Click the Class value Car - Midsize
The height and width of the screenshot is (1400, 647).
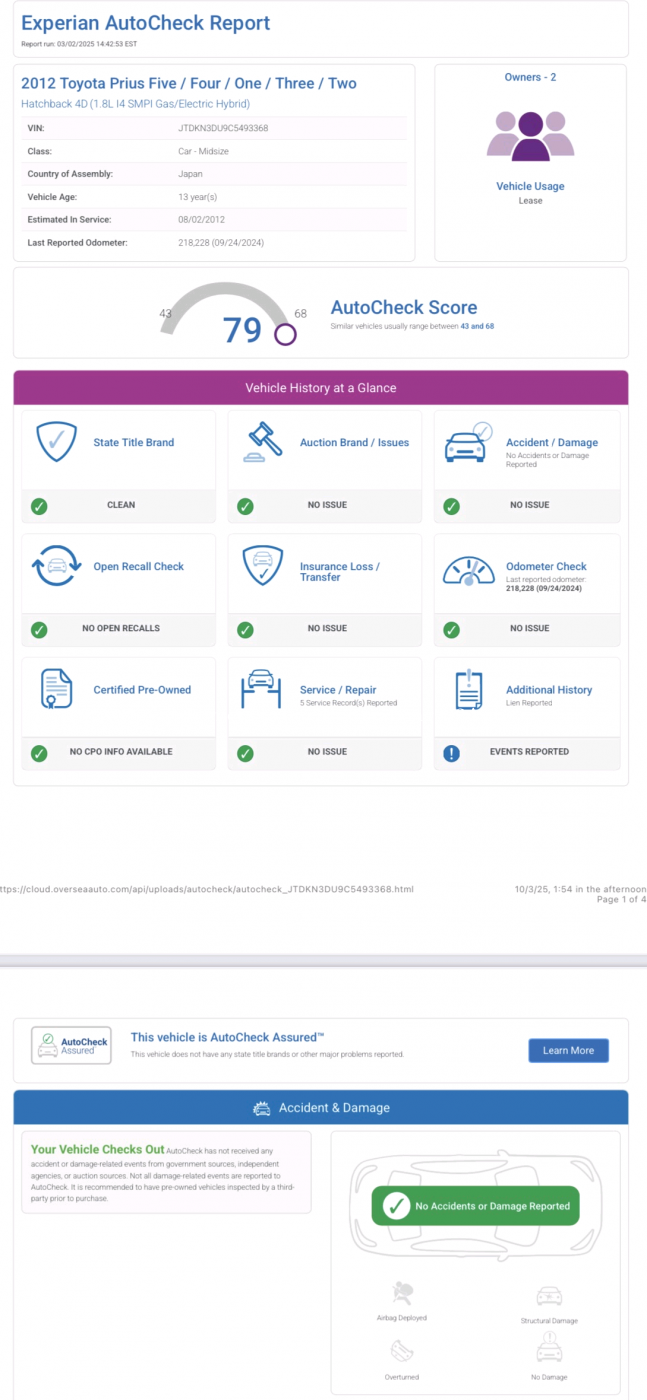tap(205, 151)
